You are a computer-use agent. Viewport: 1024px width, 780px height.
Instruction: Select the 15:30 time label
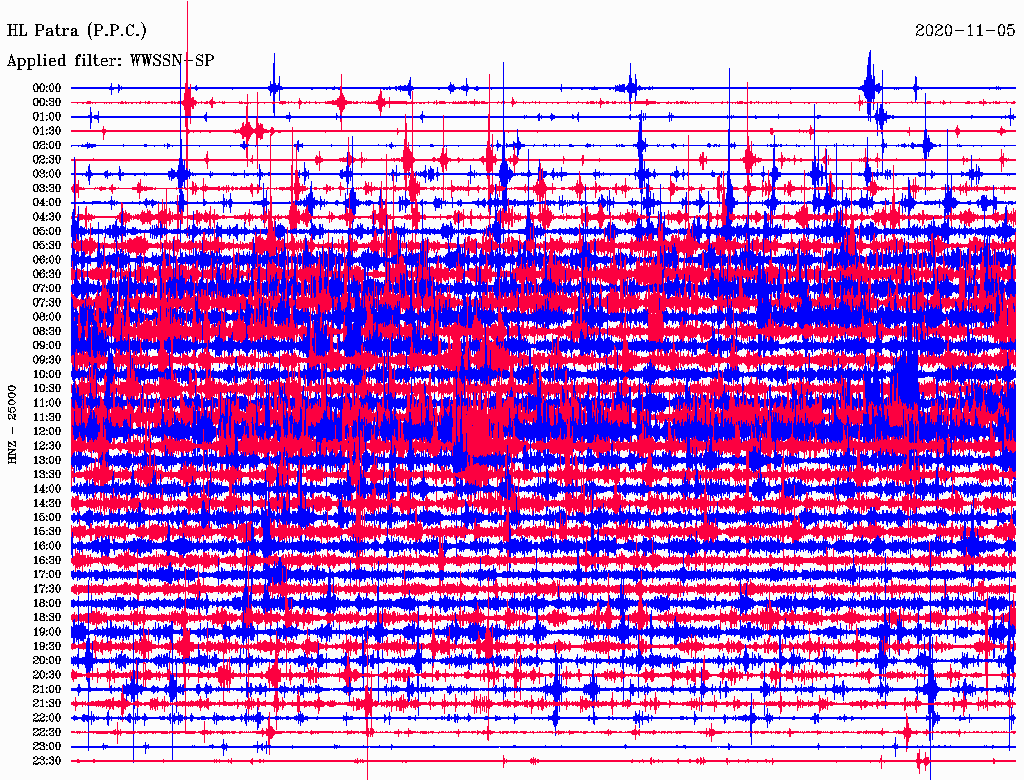tap(47, 532)
